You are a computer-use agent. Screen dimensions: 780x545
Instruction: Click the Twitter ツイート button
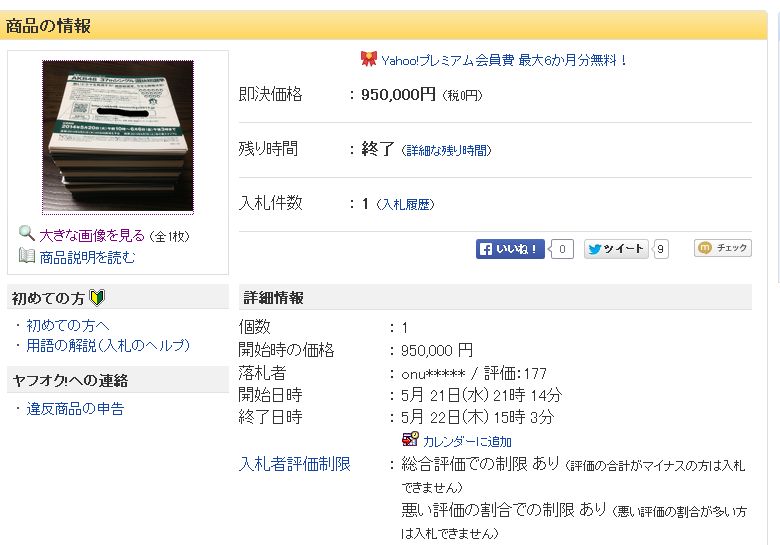tap(616, 249)
